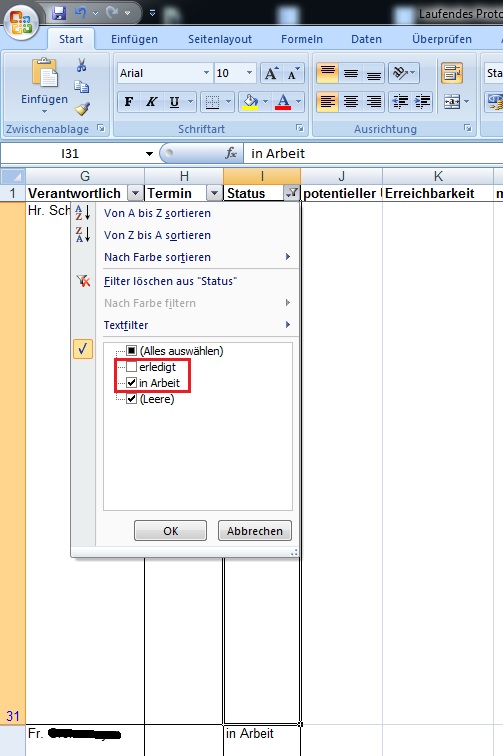
Task: Click the Status column filter button
Action: pos(291,193)
